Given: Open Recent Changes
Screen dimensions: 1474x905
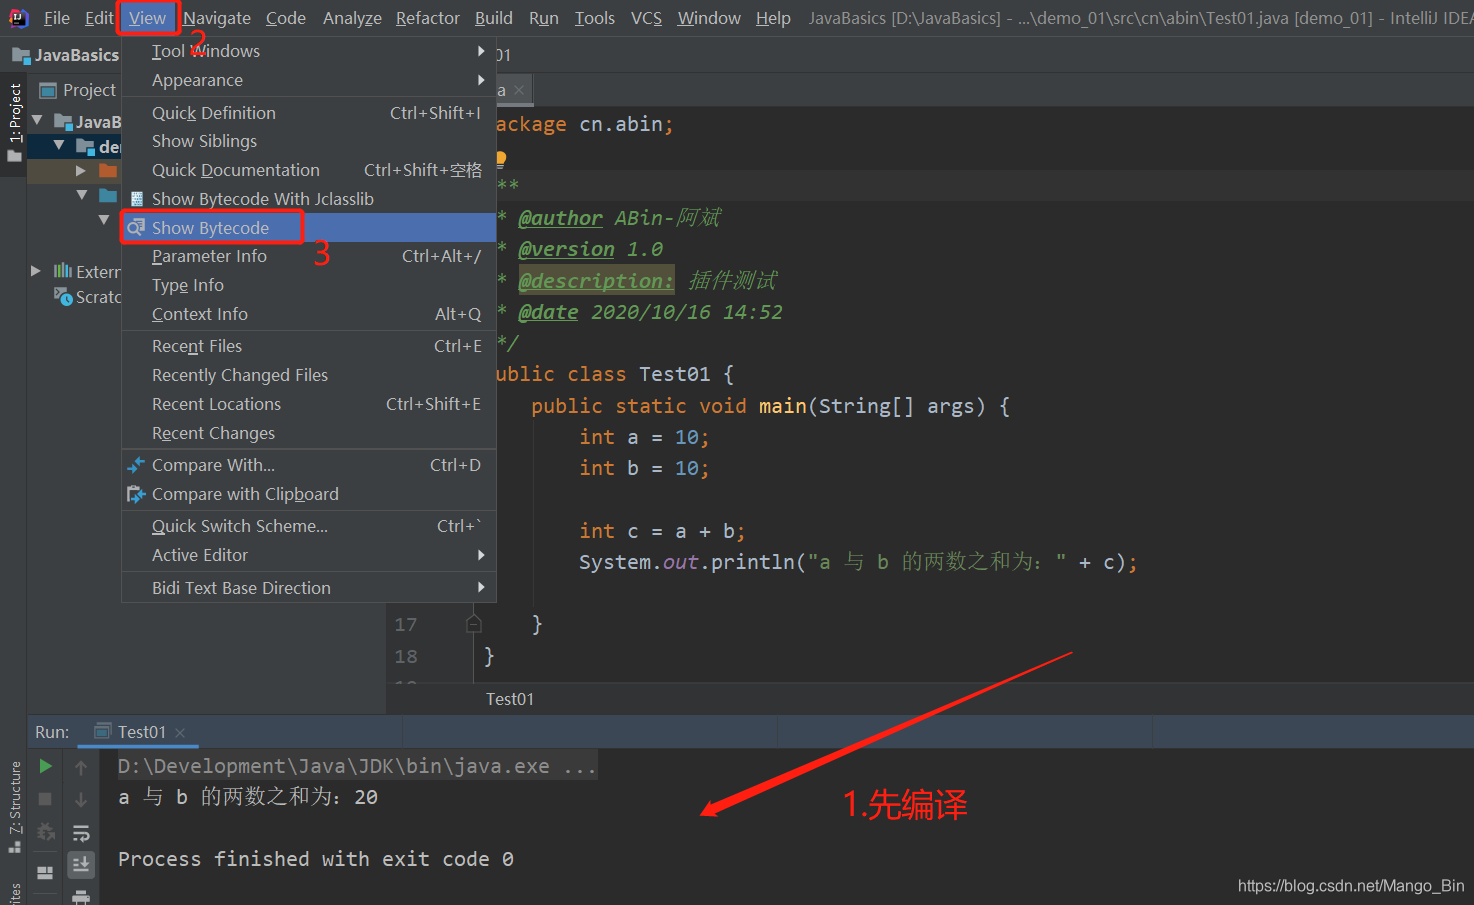Looking at the screenshot, I should point(309,433).
